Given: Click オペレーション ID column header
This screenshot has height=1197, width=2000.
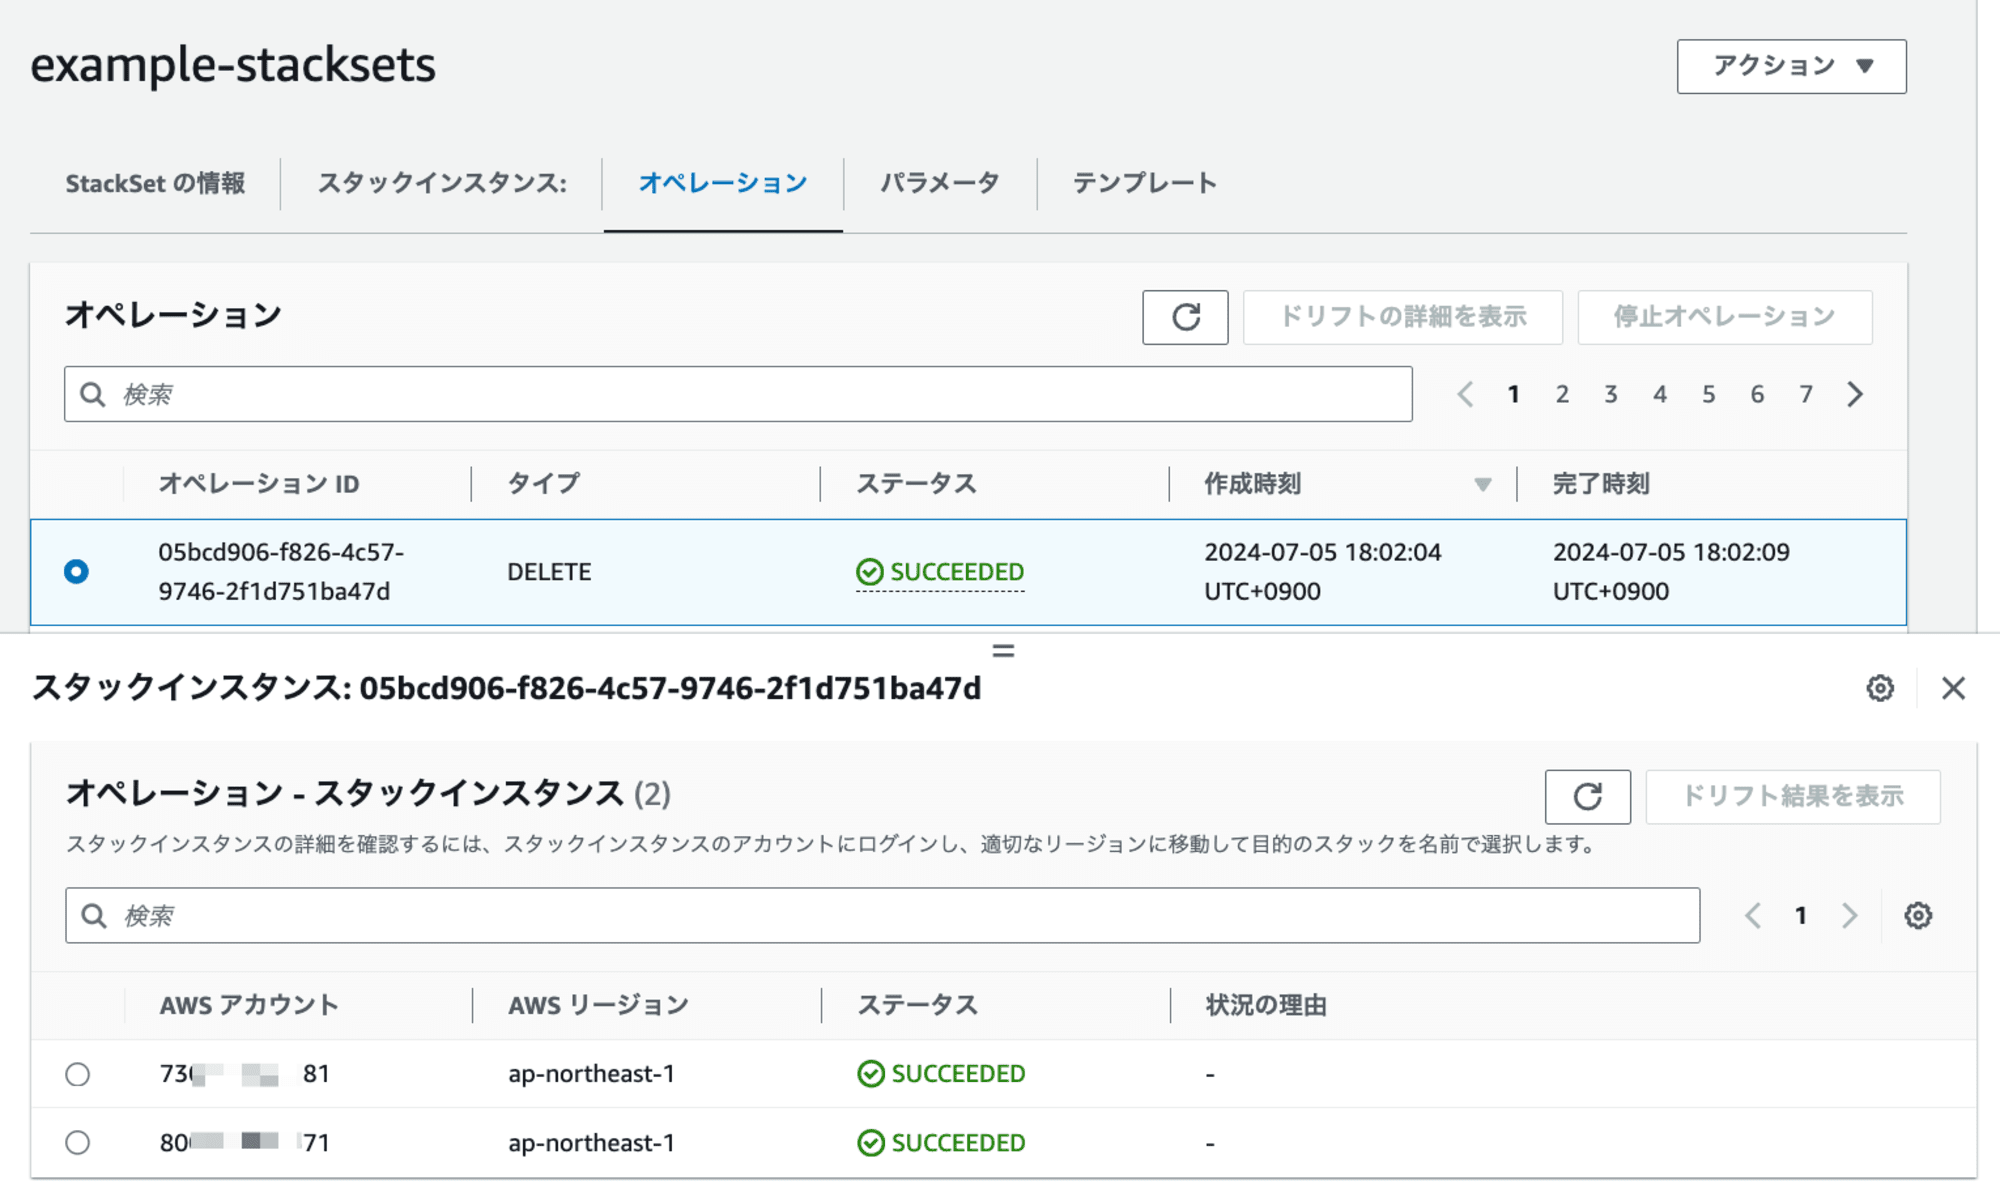Looking at the screenshot, I should click(x=259, y=484).
